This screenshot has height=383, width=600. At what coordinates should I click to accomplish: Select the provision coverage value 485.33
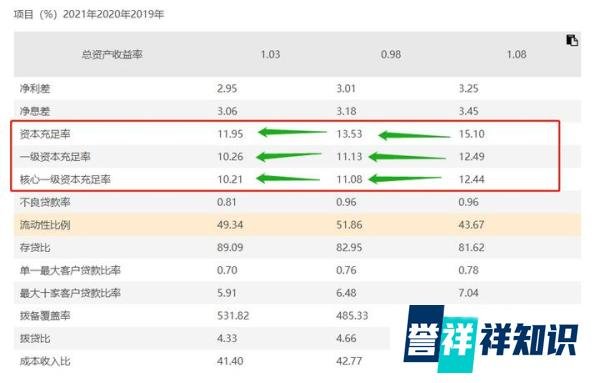tap(352, 316)
